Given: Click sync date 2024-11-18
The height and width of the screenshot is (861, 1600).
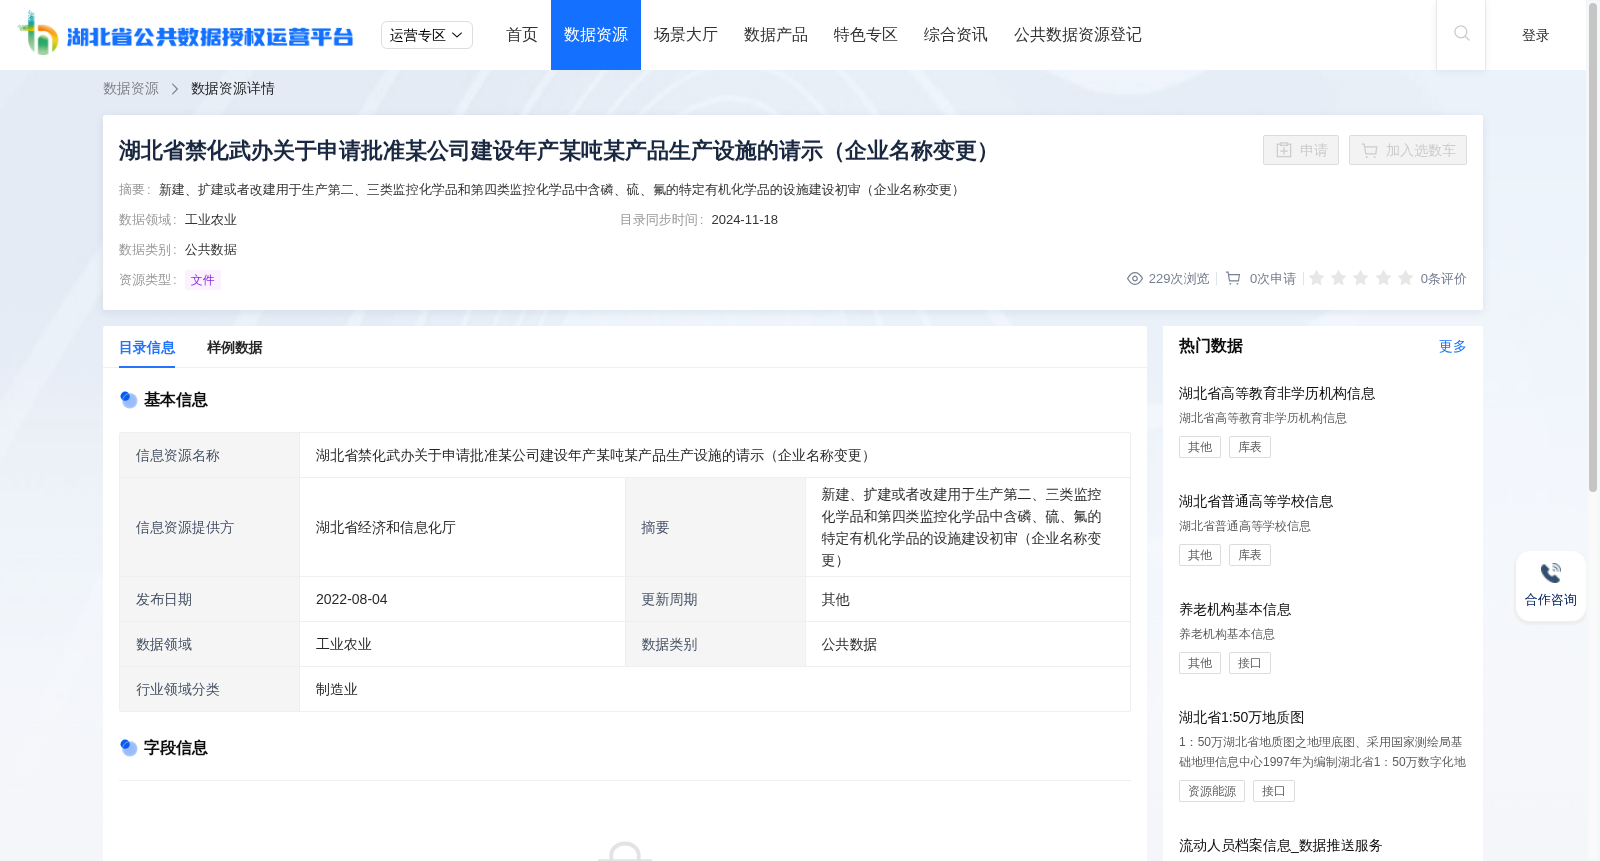Looking at the screenshot, I should coord(745,220).
